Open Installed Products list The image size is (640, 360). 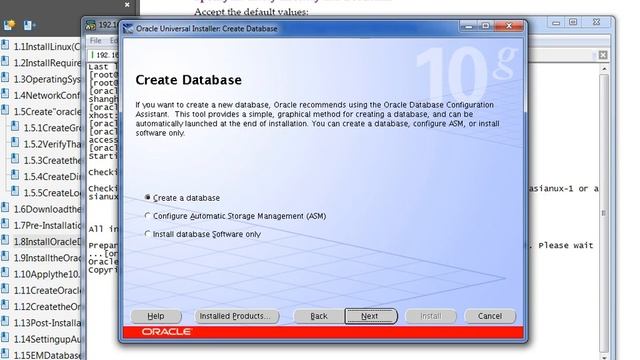(237, 316)
